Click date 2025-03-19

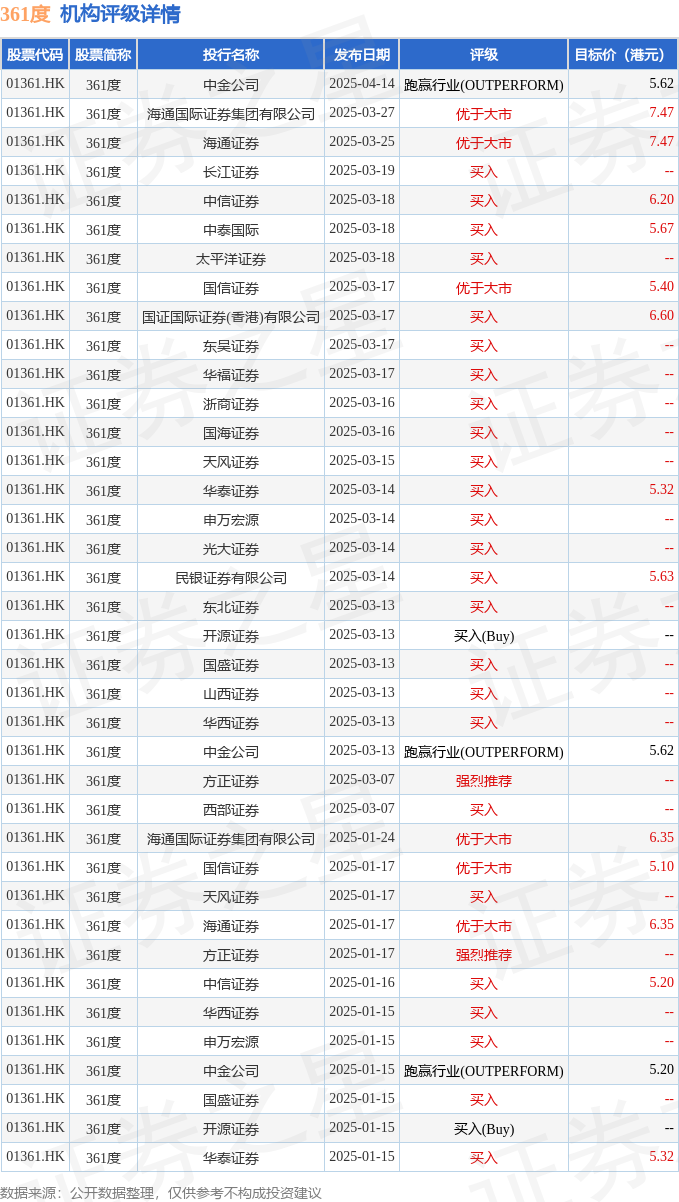tap(362, 171)
